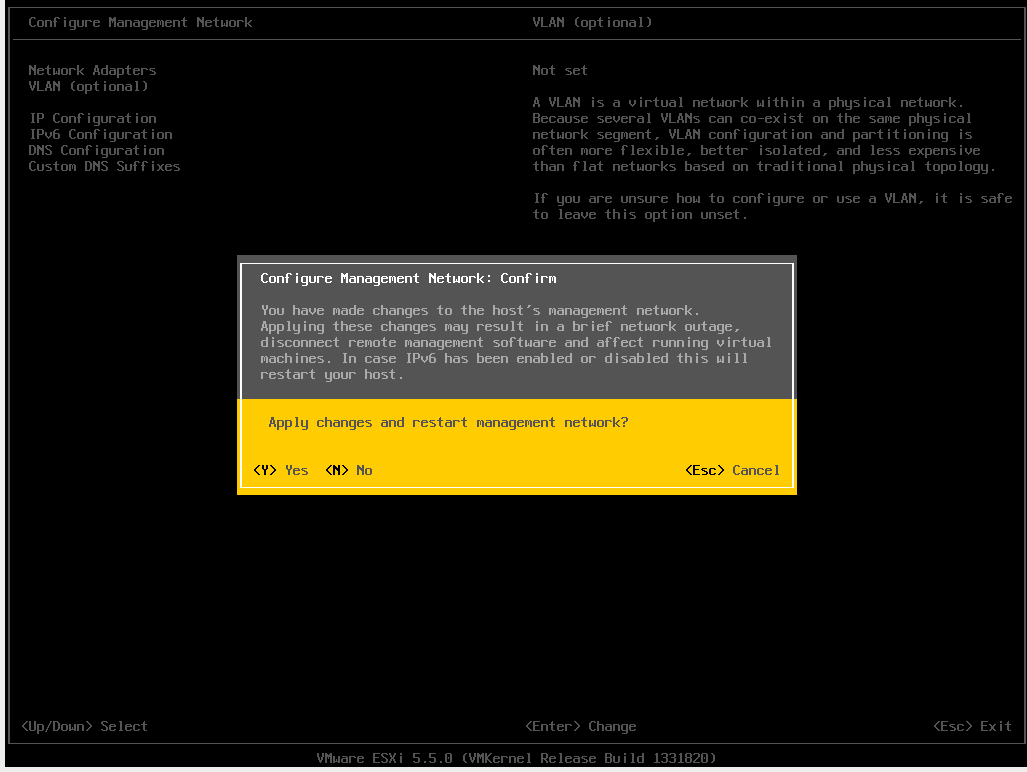This screenshot has height=772, width=1027.
Task: Click the 'Configure Management Network: Confirm' dialog title
Action: [x=408, y=278]
